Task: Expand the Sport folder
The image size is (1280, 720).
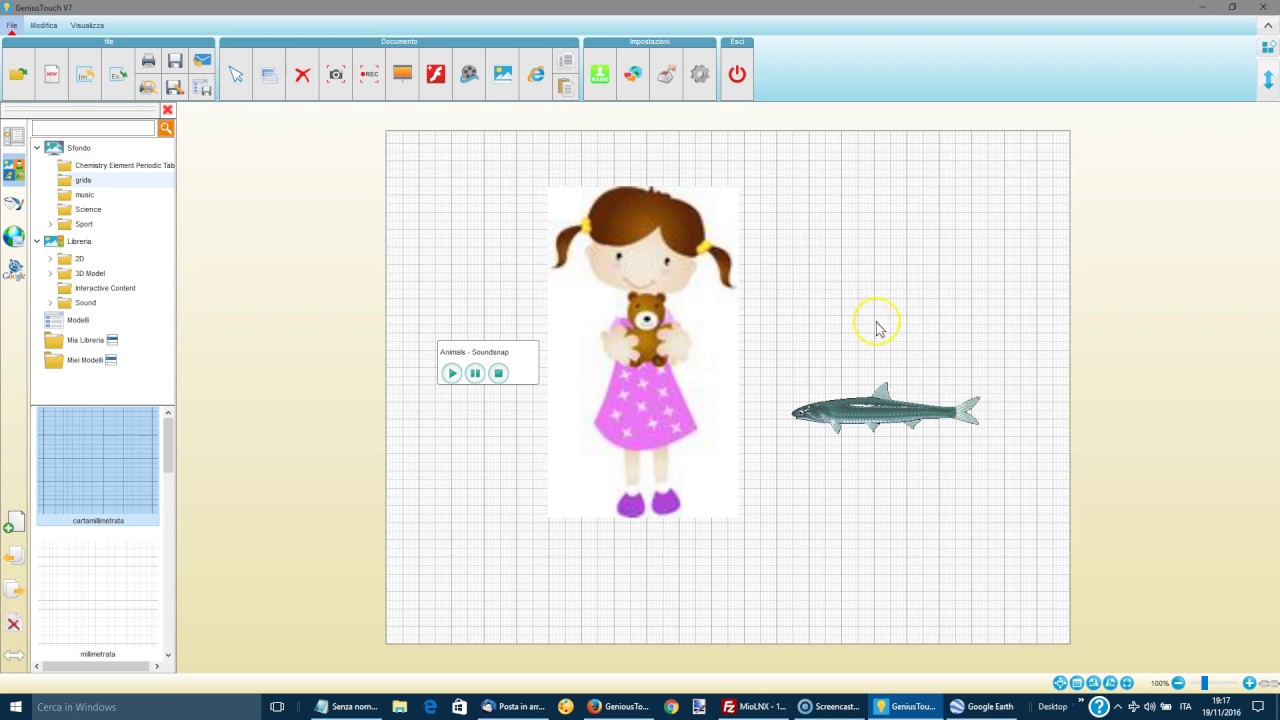Action: click(x=50, y=224)
